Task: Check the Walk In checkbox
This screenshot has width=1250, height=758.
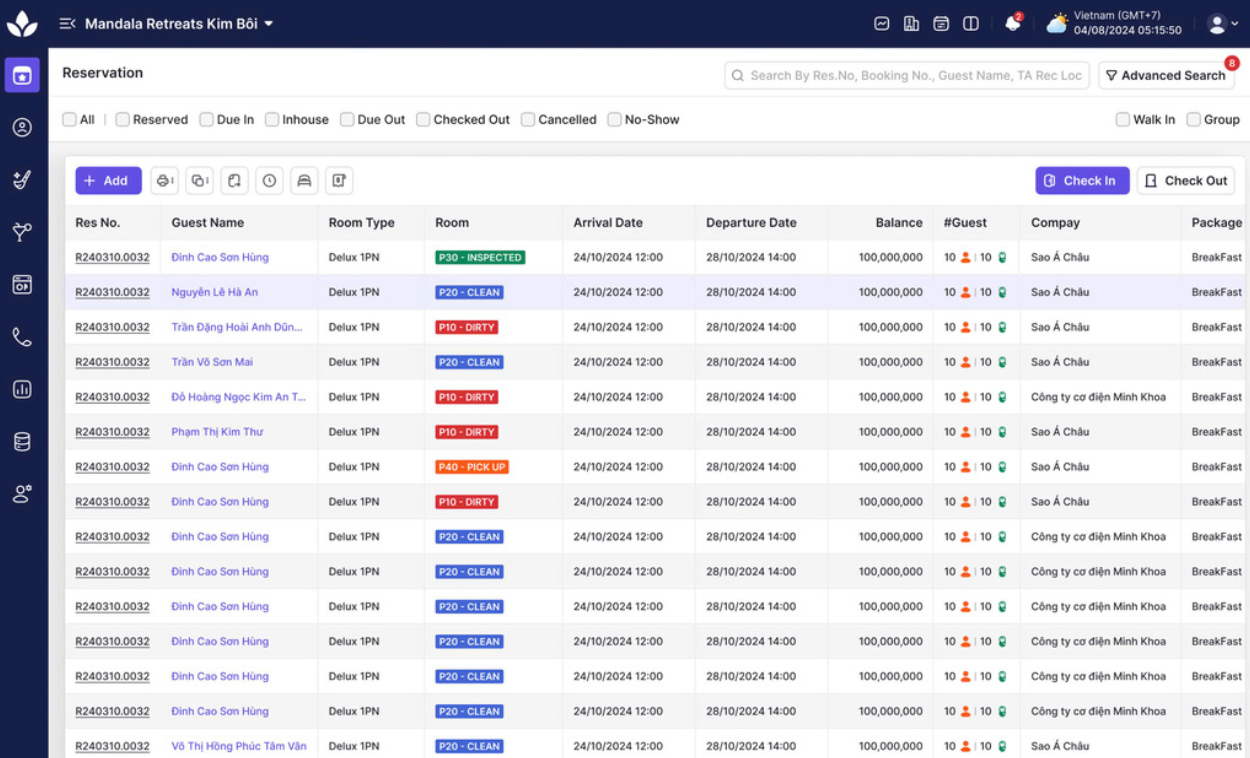Action: tap(1122, 120)
